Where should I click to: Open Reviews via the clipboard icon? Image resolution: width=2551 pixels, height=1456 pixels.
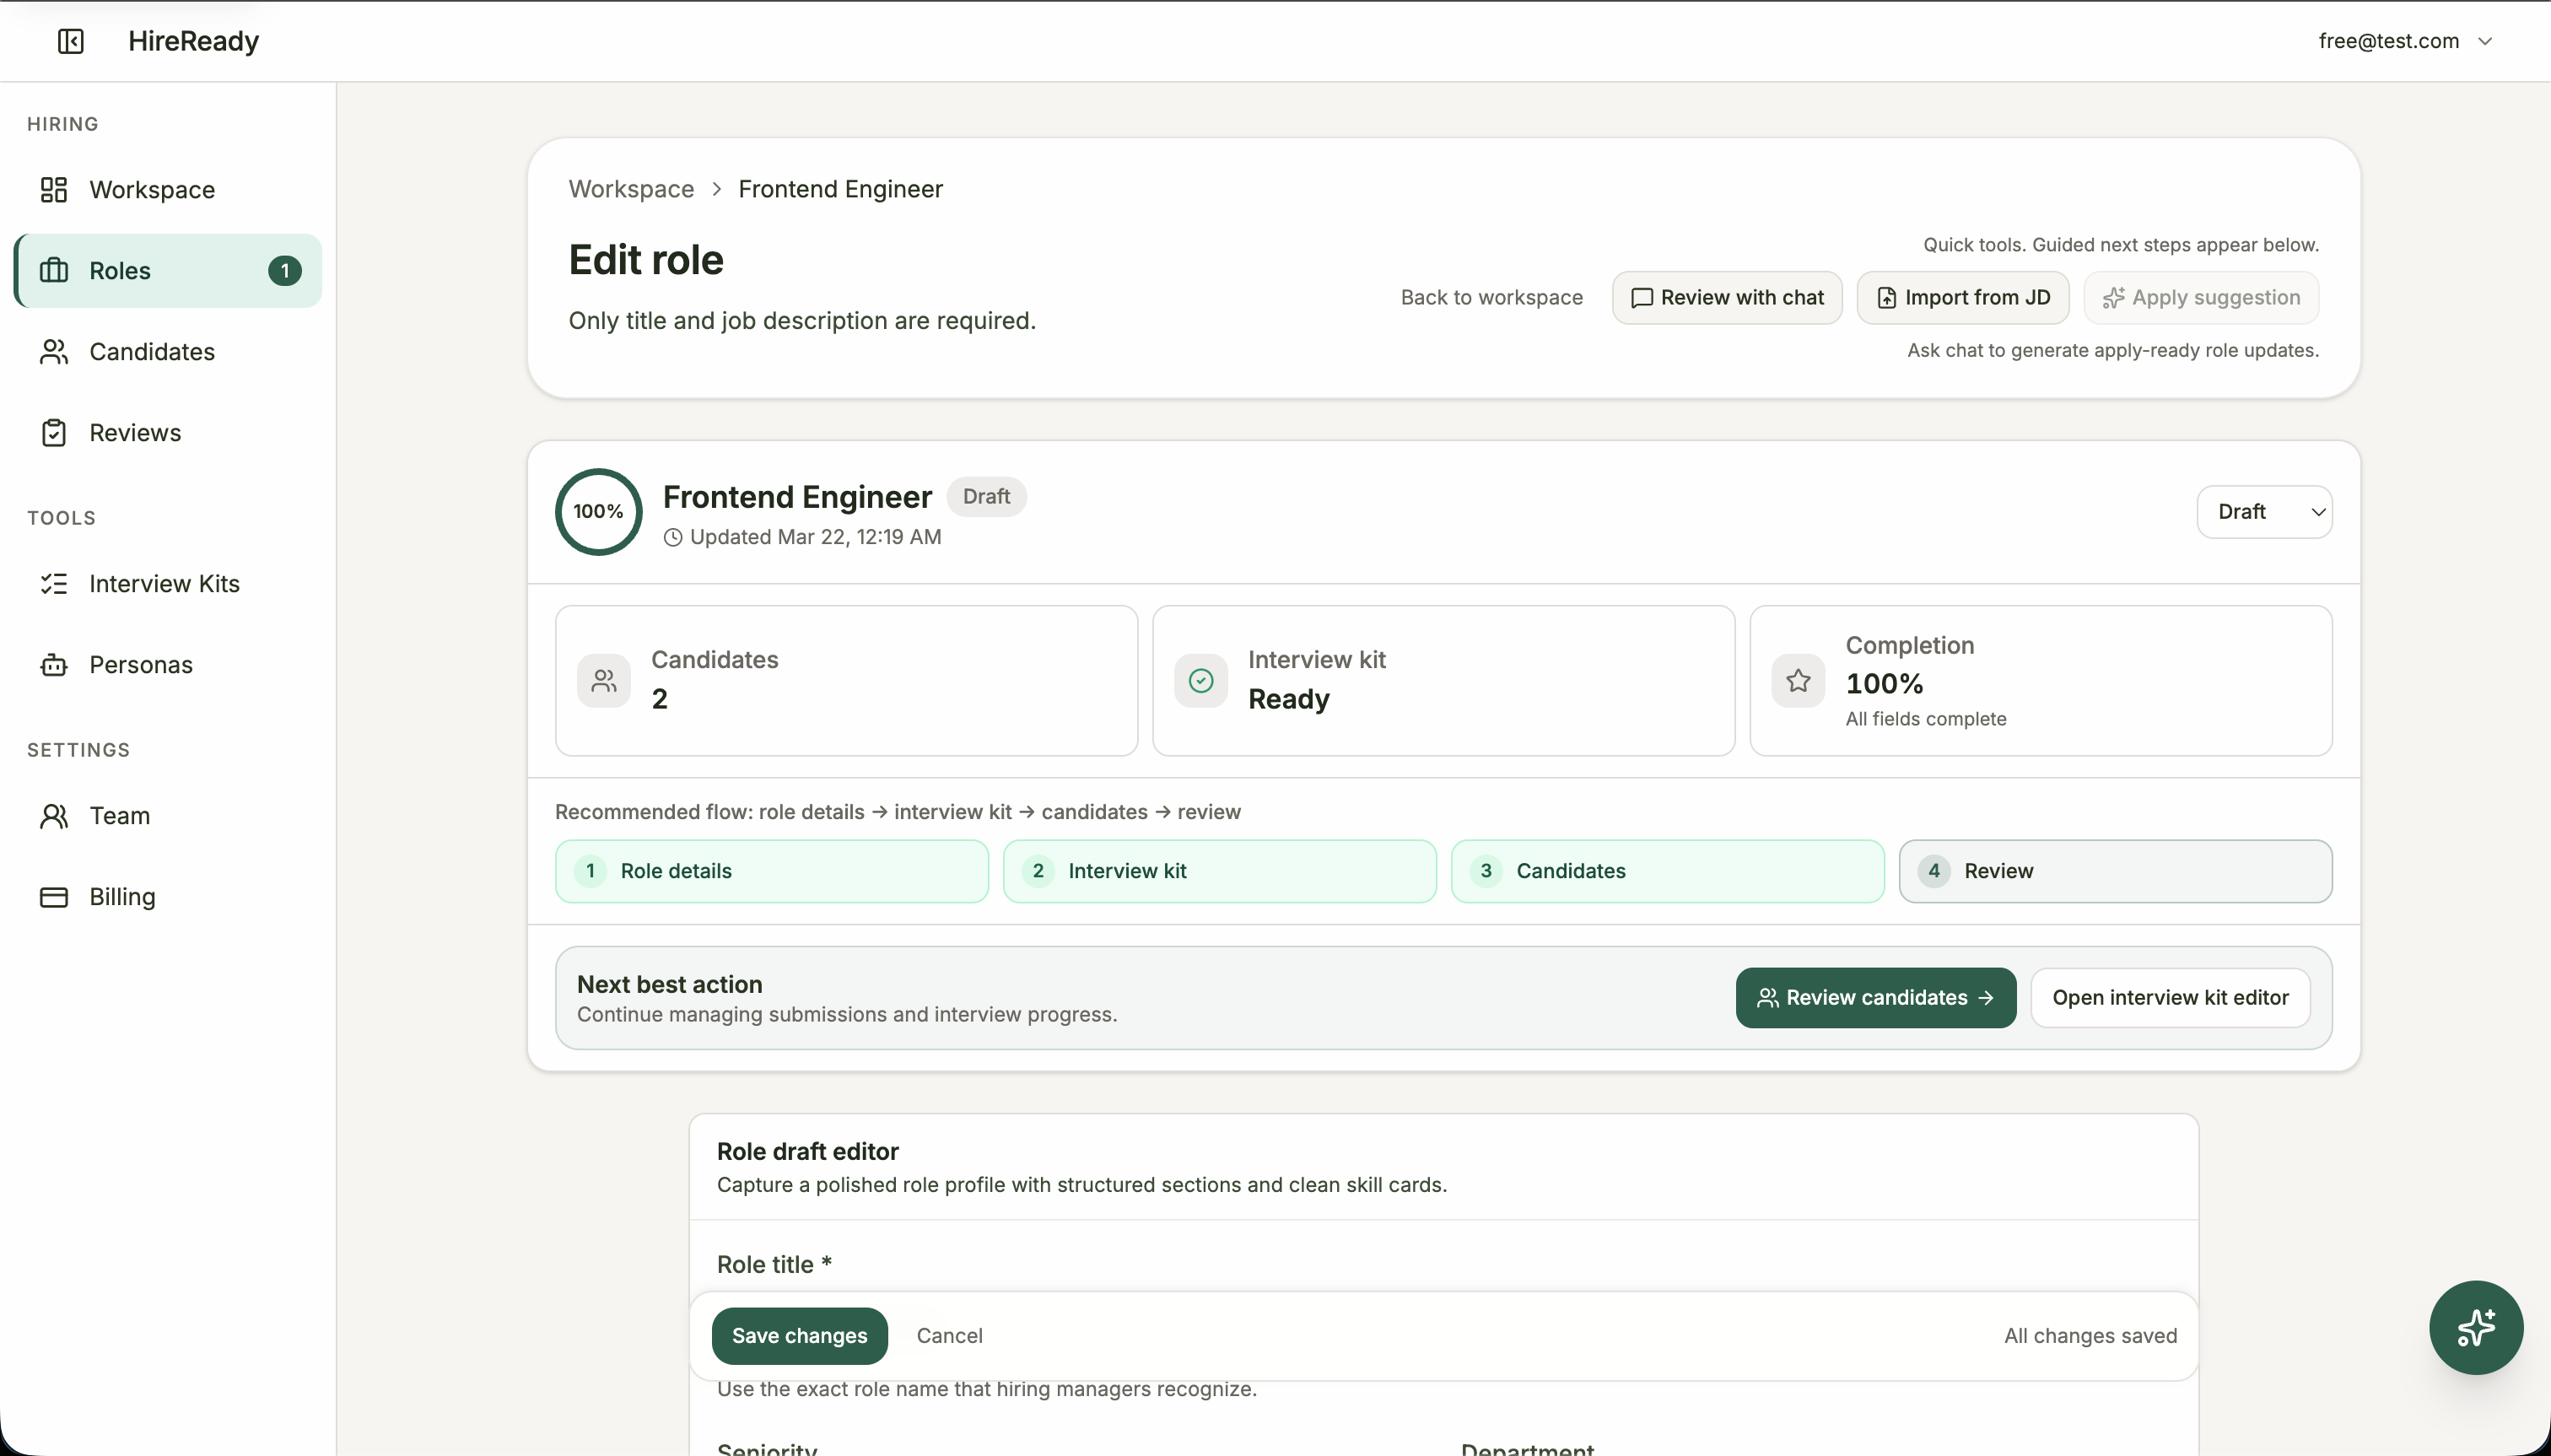55,432
